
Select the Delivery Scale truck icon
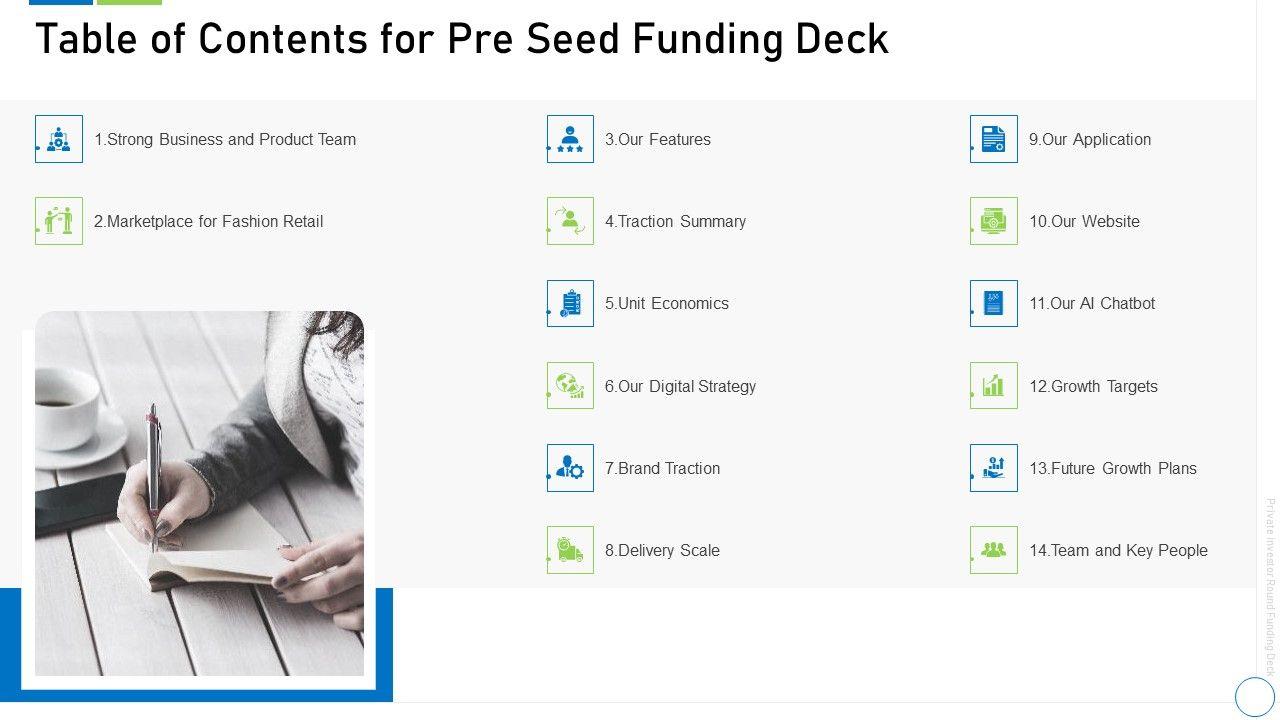pyautogui.click(x=570, y=550)
